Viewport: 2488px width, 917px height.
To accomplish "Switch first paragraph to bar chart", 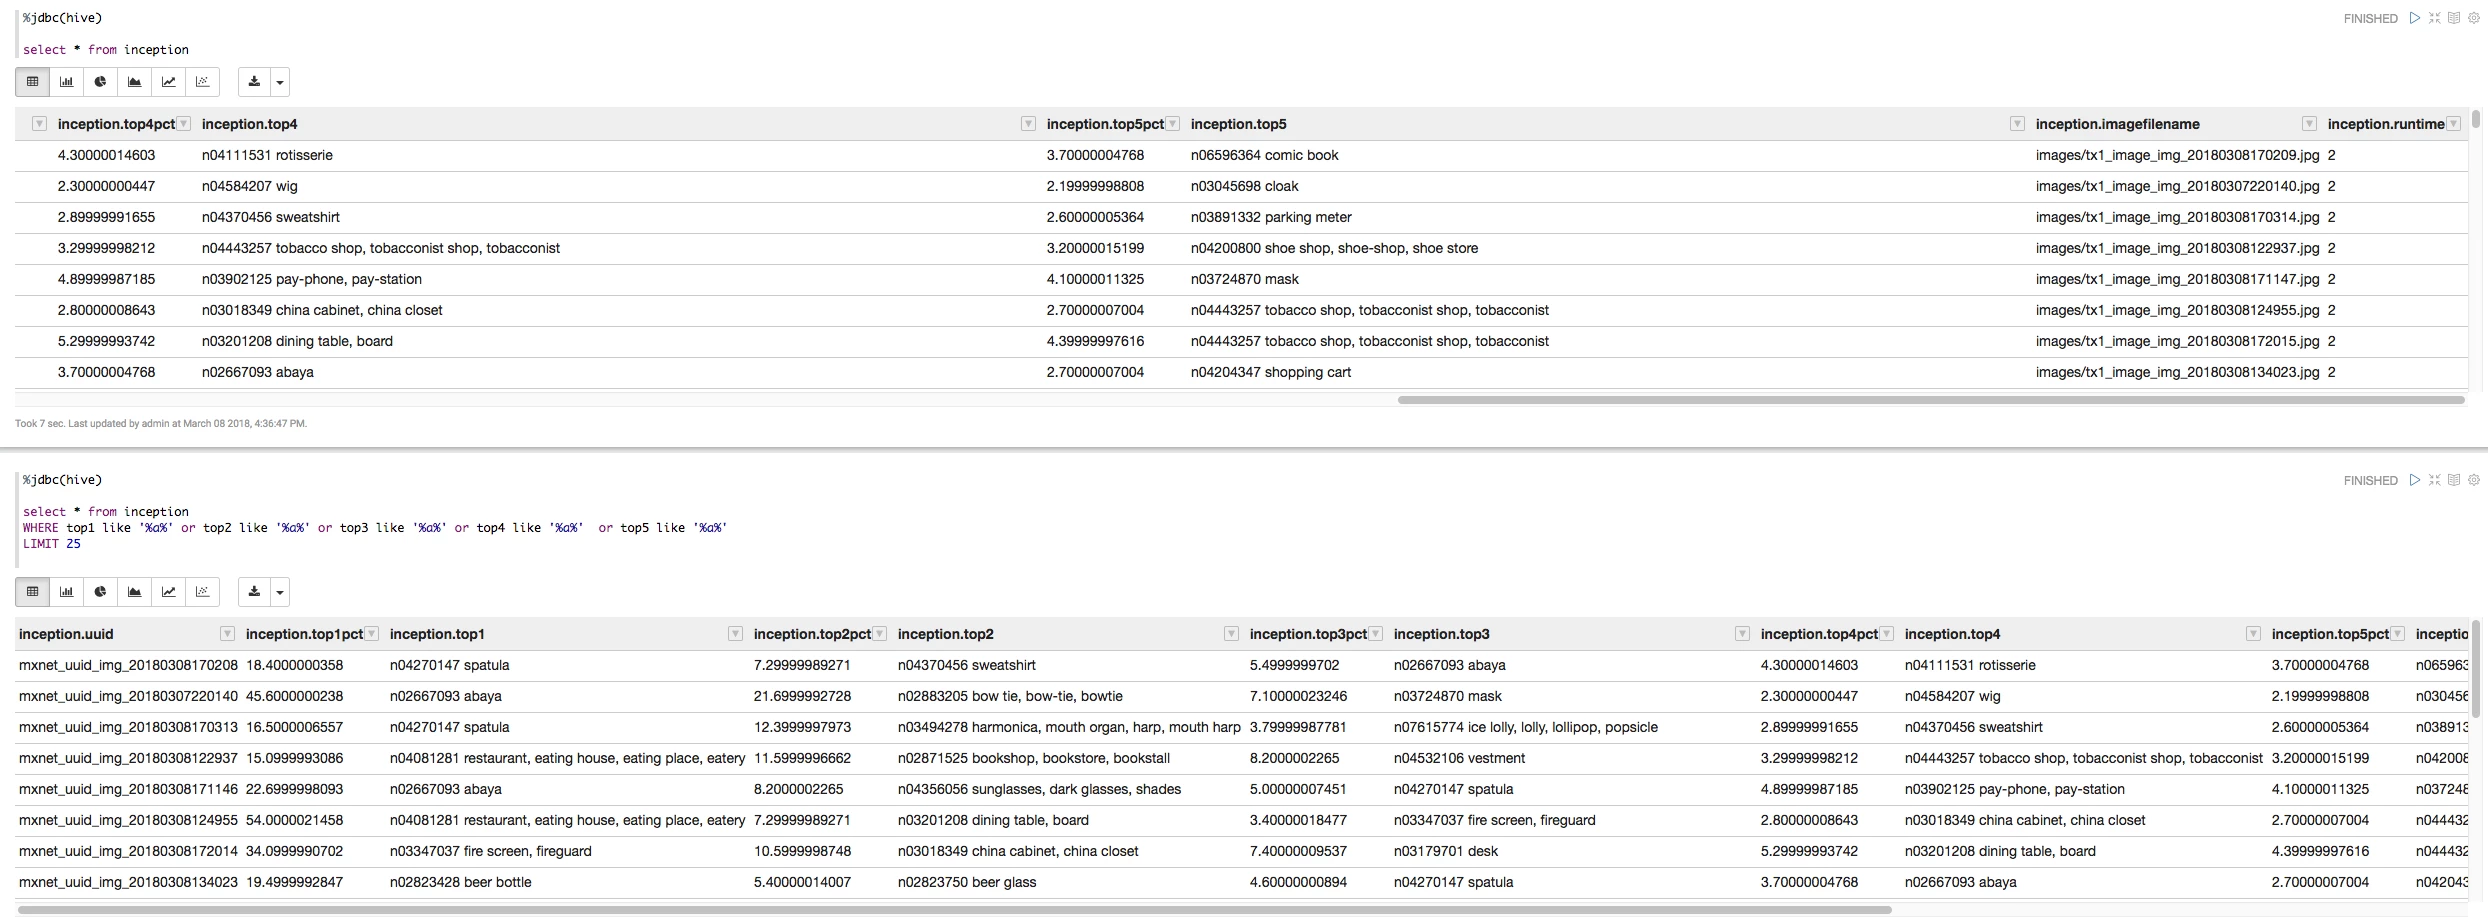I will (x=66, y=82).
